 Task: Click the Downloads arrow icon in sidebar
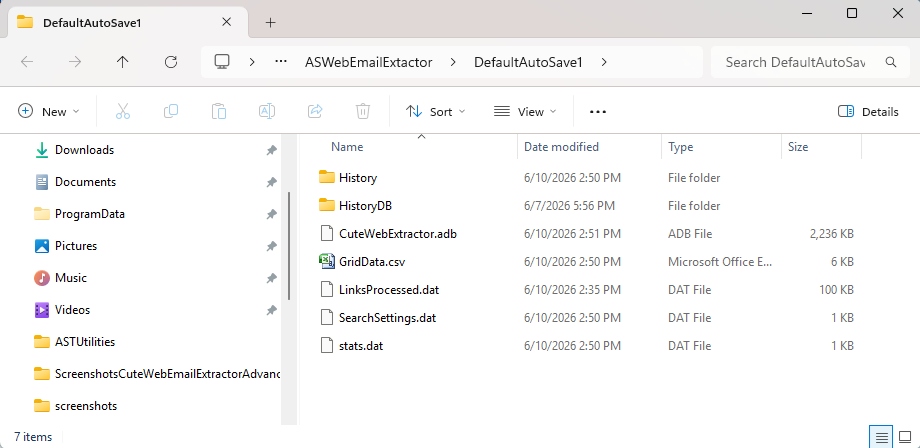42,150
